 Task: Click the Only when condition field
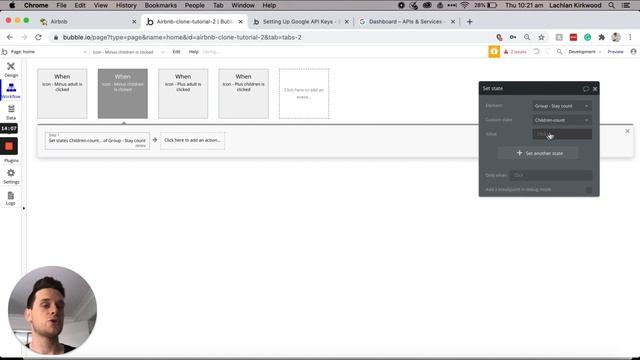(x=551, y=175)
